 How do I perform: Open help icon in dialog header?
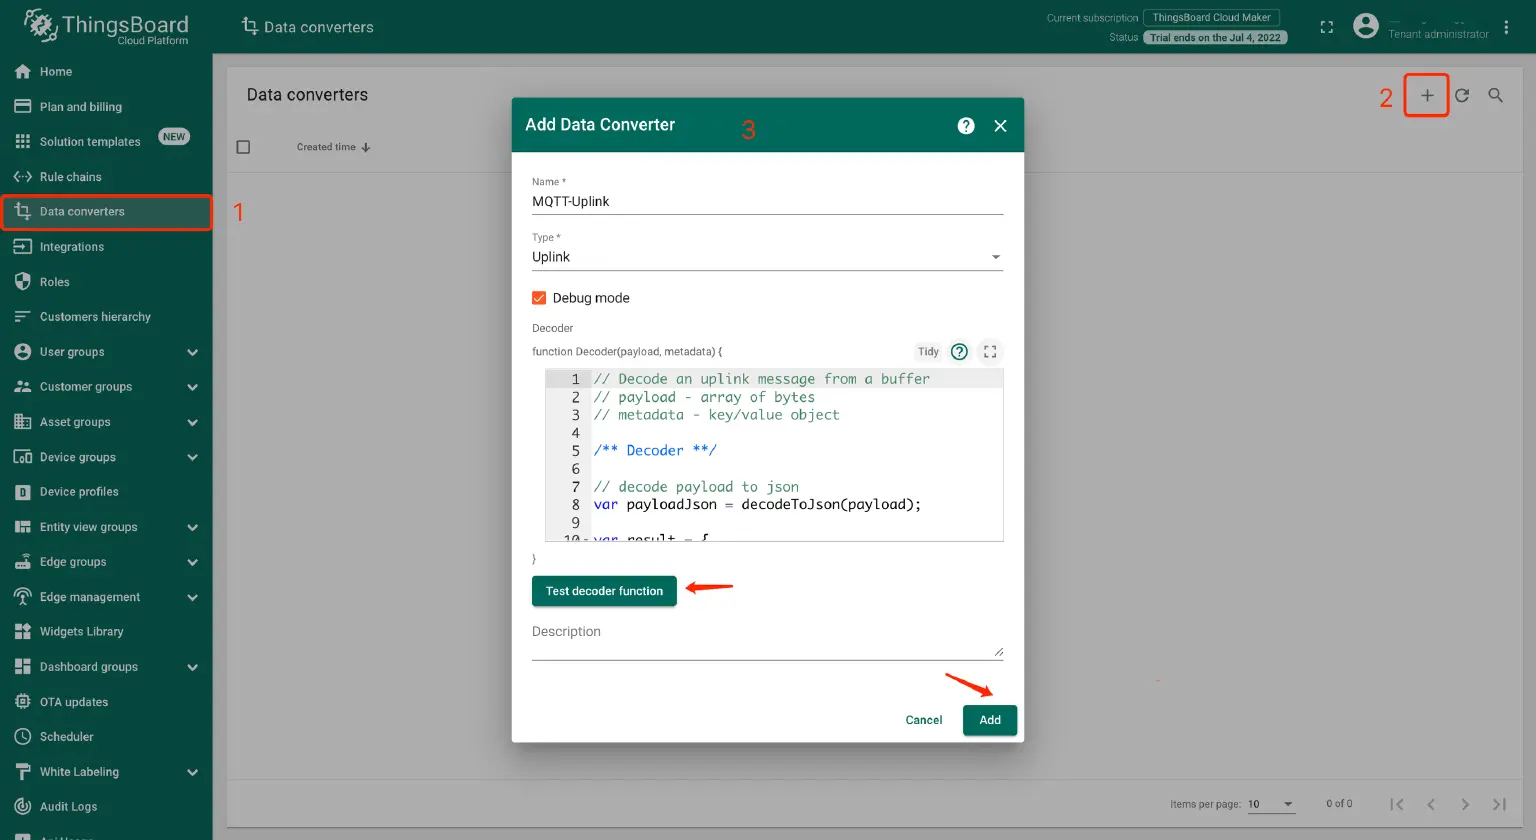[965, 126]
